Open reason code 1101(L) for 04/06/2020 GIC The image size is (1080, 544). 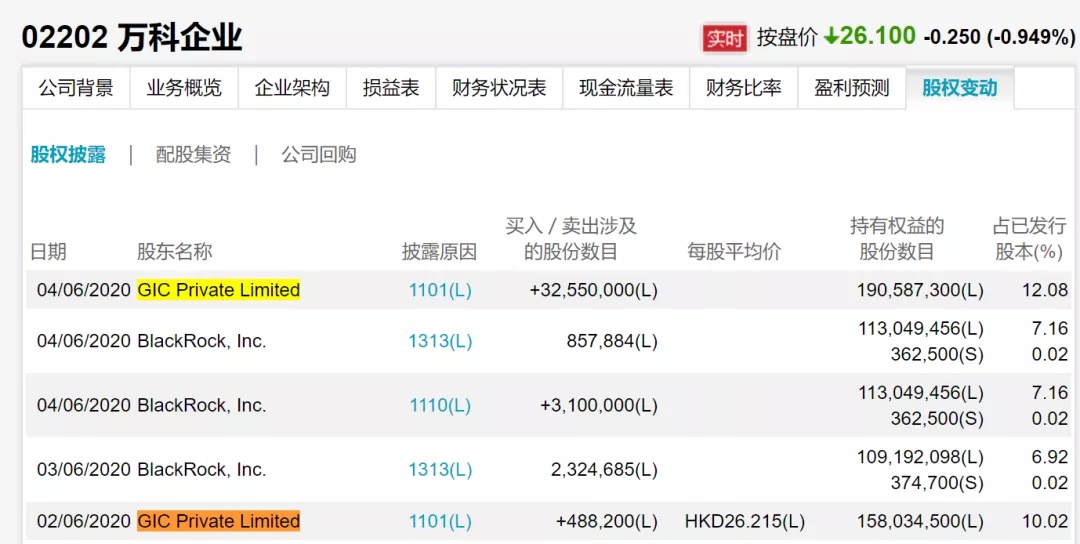440,290
